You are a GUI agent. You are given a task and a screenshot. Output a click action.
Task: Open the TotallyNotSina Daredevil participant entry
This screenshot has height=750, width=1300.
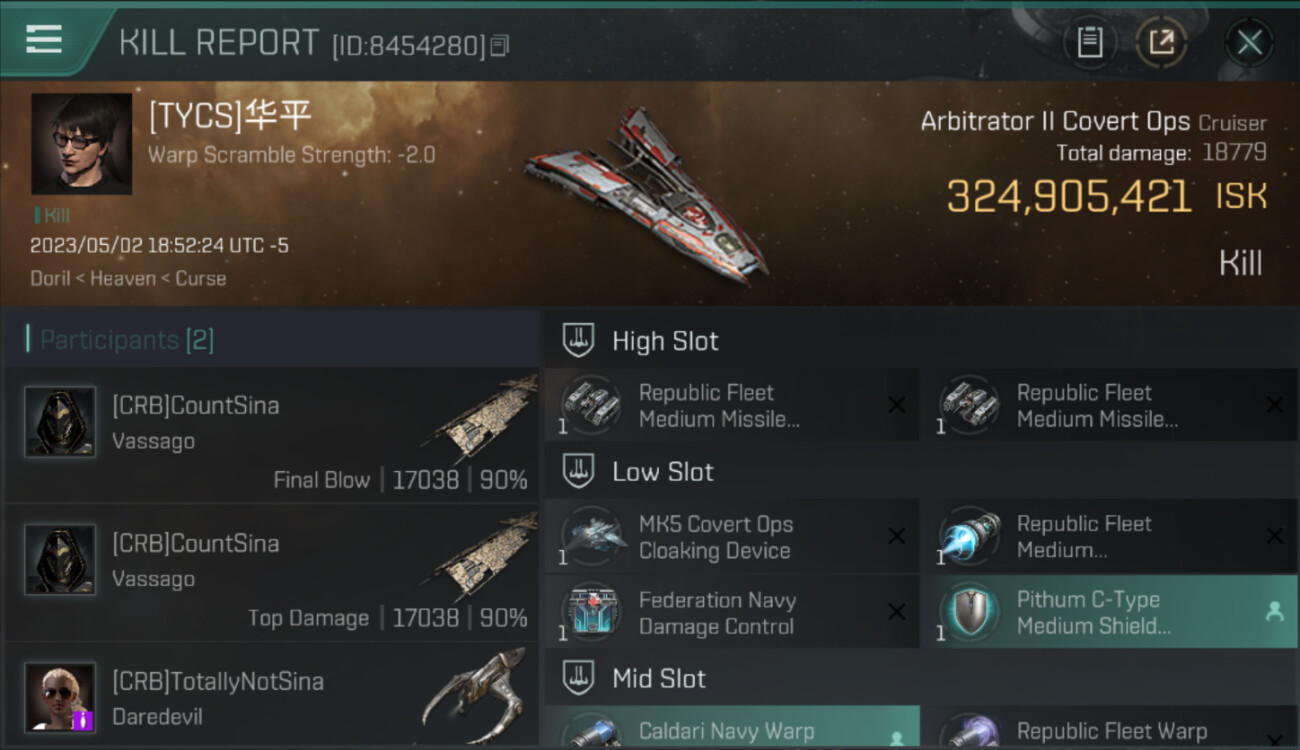272,696
